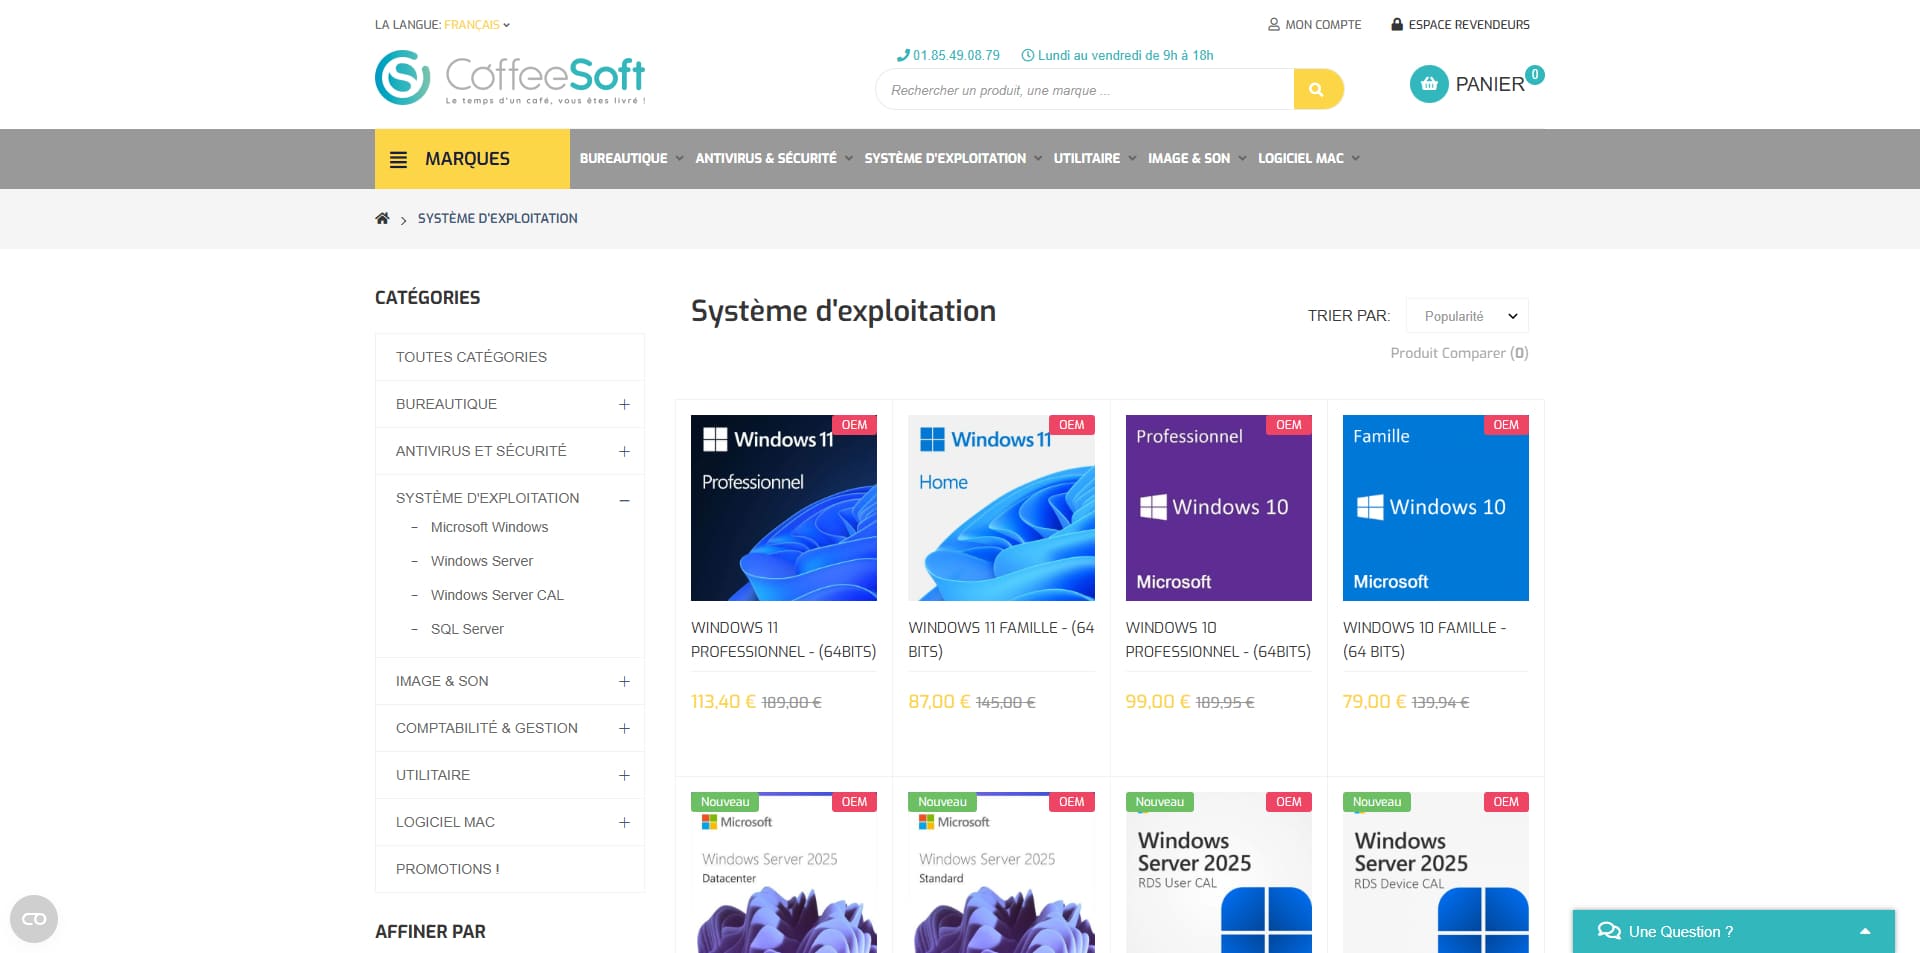Open Espace Revendeurs link
Viewport: 1920px width, 953px height.
tap(1460, 24)
